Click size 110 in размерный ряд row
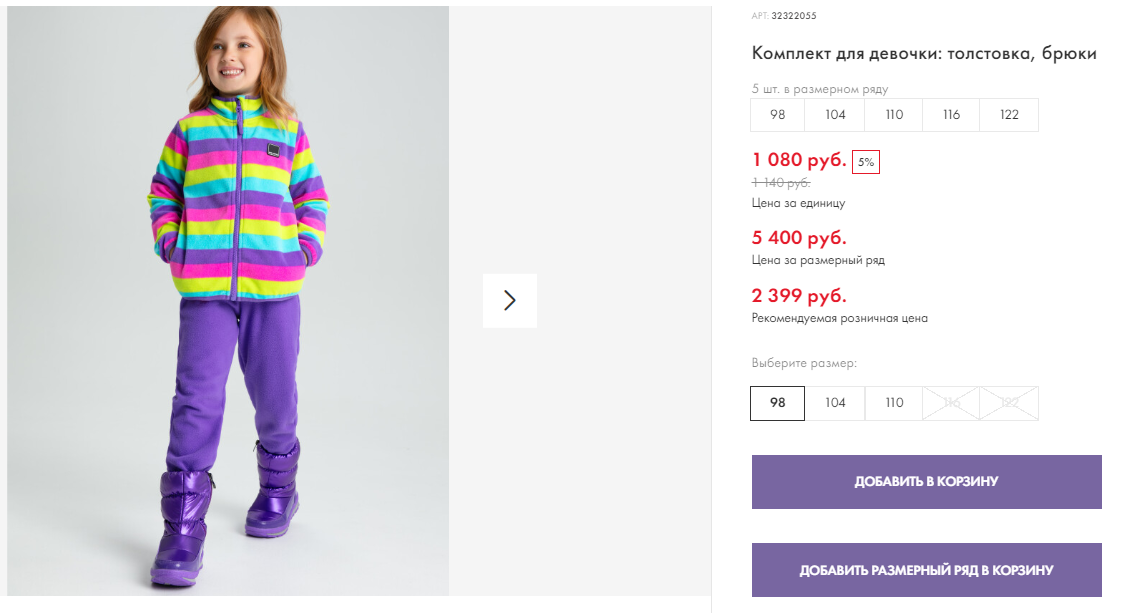 pyautogui.click(x=894, y=115)
